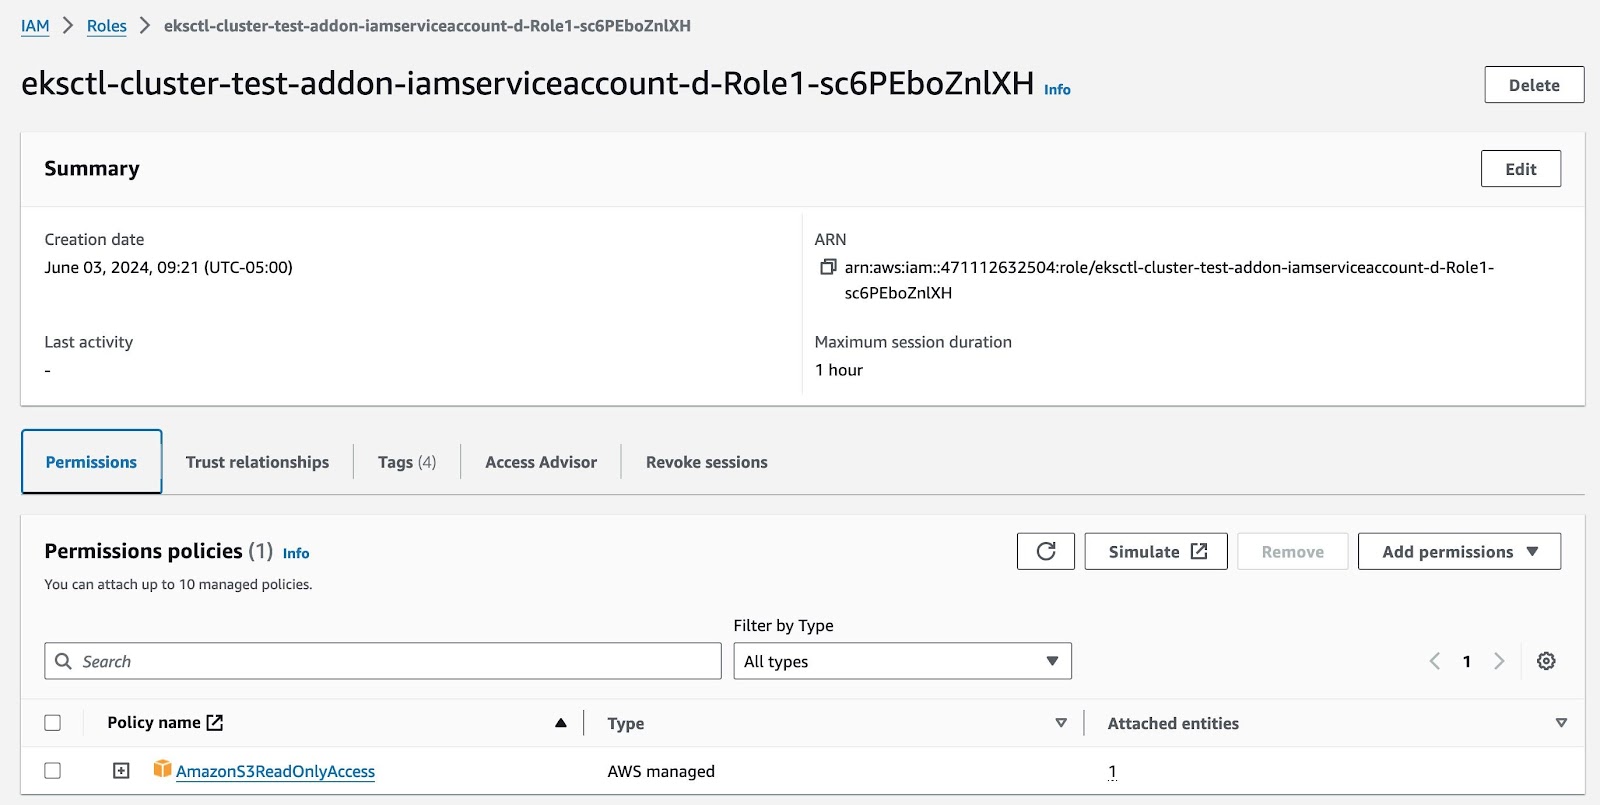The height and width of the screenshot is (805, 1600).
Task: Open Add permissions dropdown menu
Action: 1459,552
